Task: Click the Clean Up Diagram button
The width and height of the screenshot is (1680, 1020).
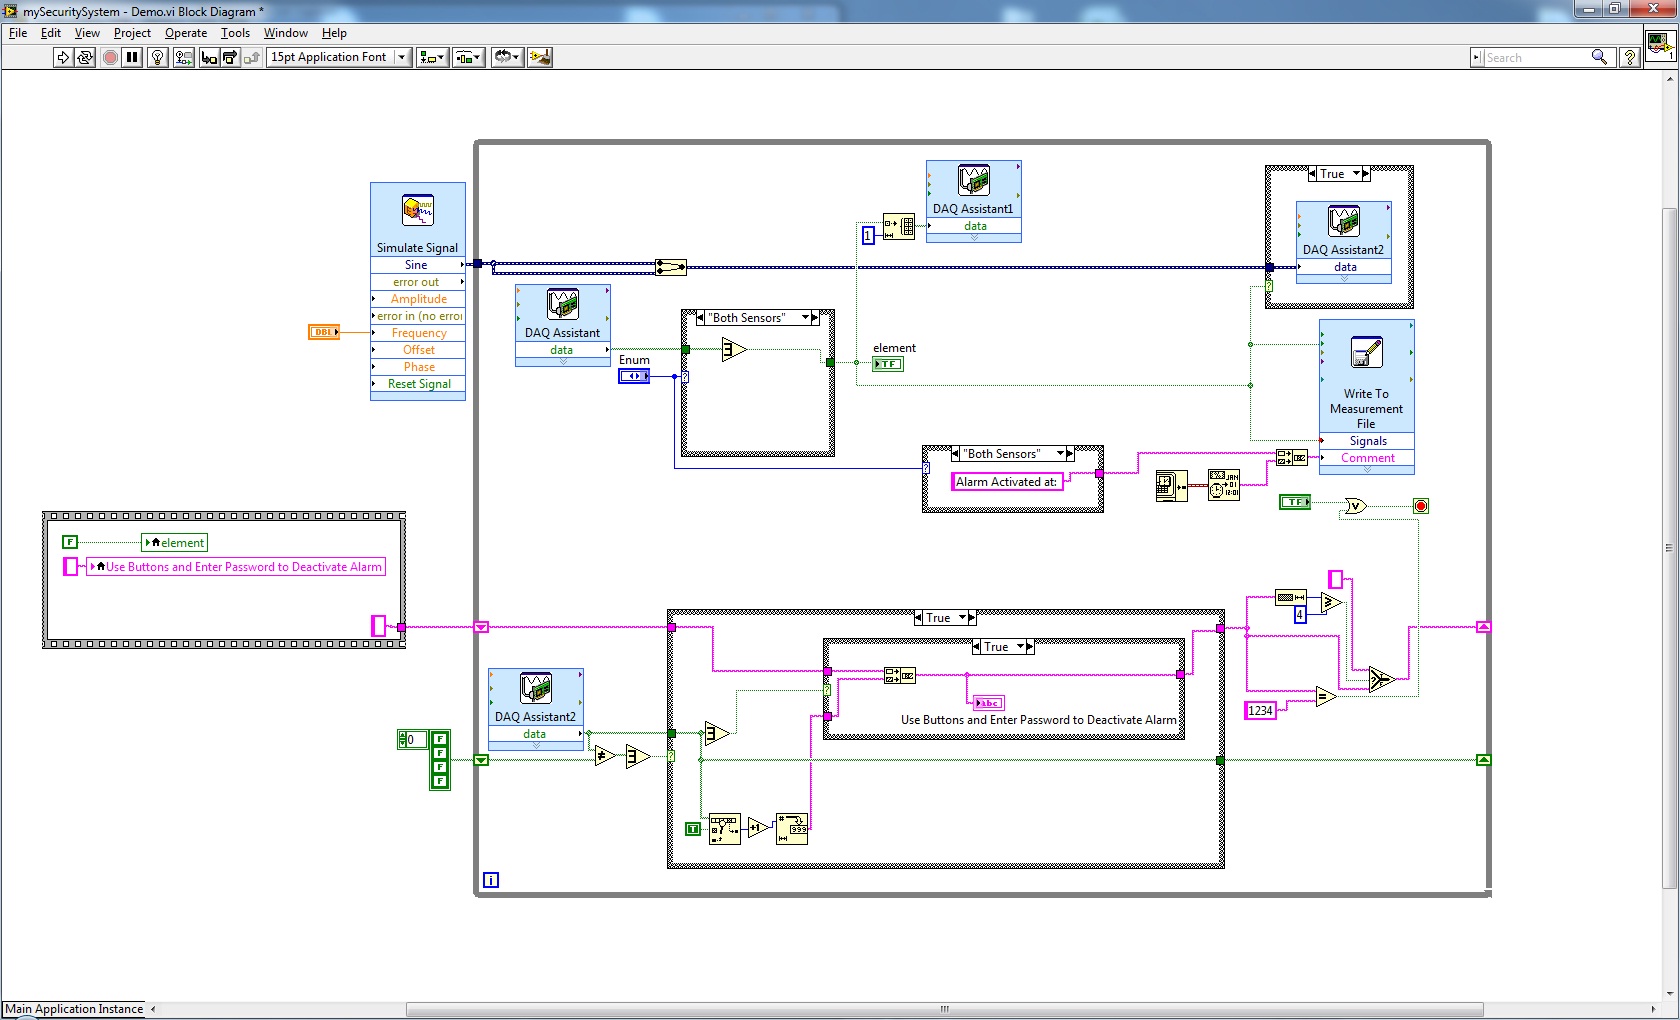Action: coord(540,57)
